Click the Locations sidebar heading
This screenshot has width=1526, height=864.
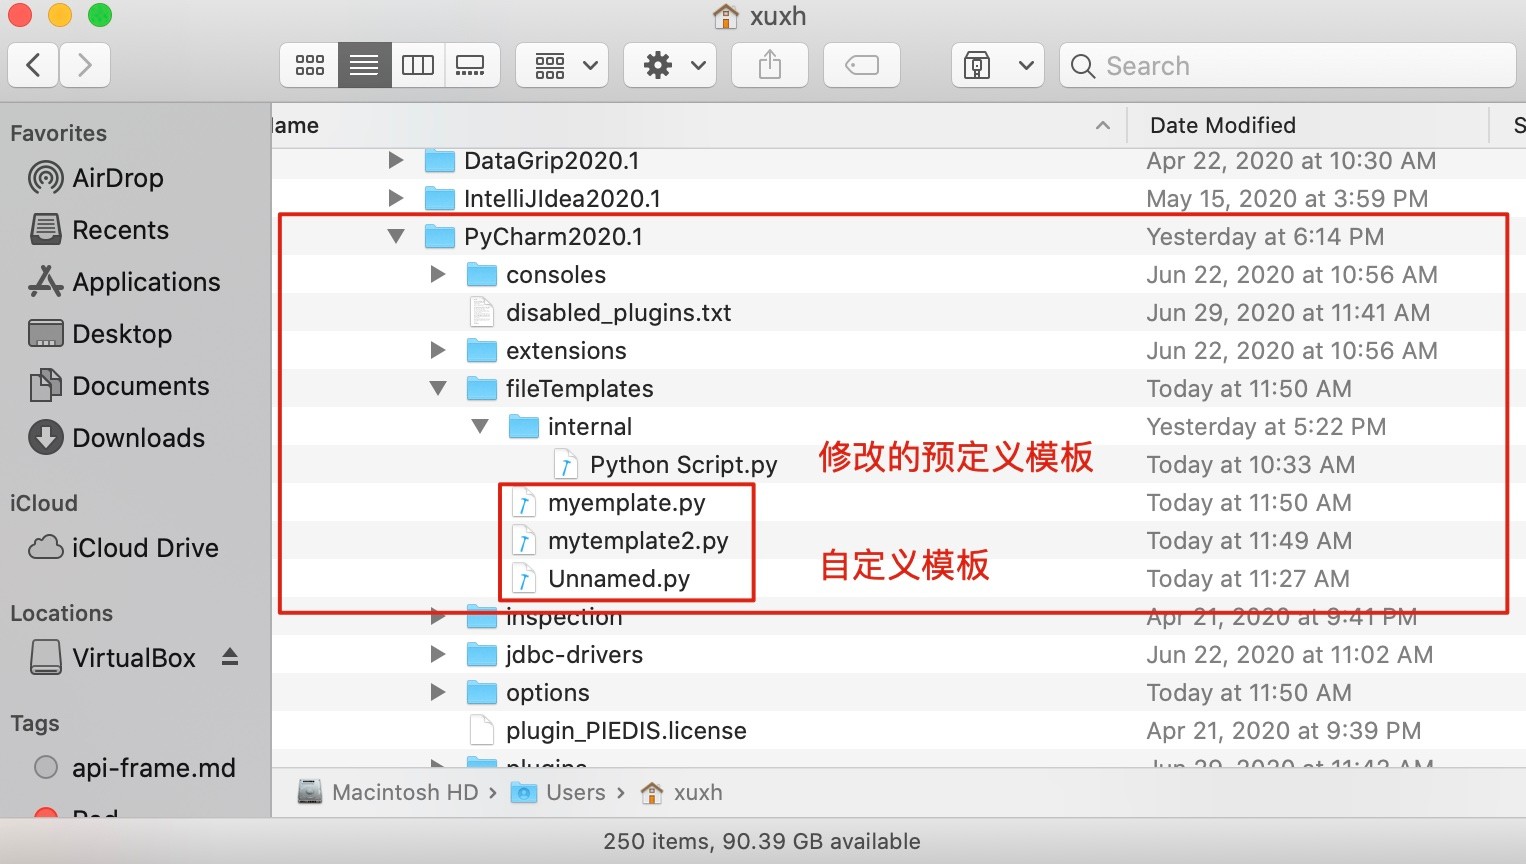(x=61, y=613)
